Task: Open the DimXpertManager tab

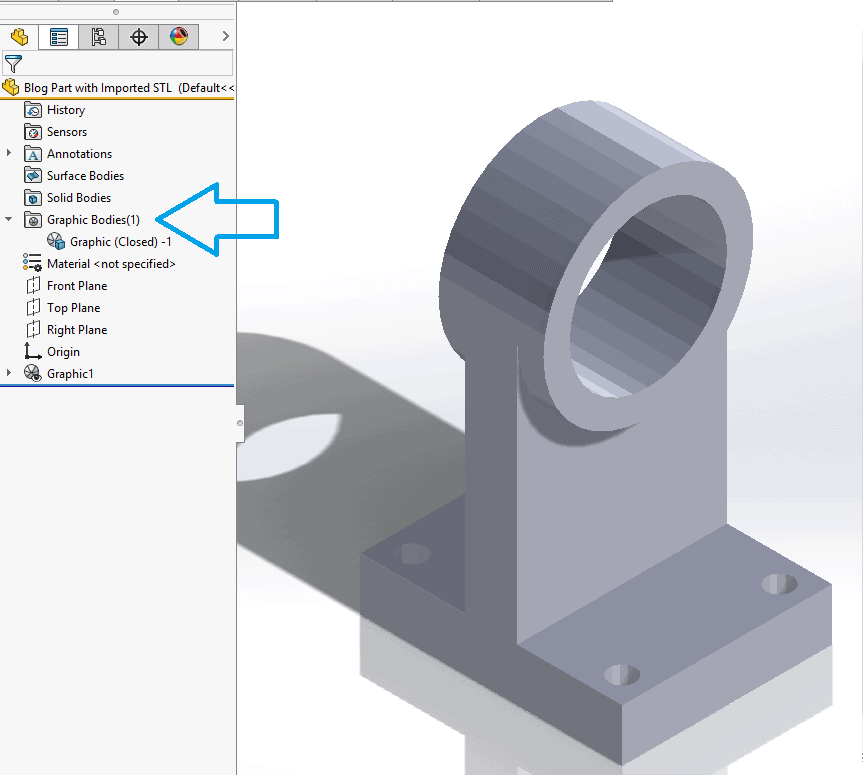Action: (139, 37)
